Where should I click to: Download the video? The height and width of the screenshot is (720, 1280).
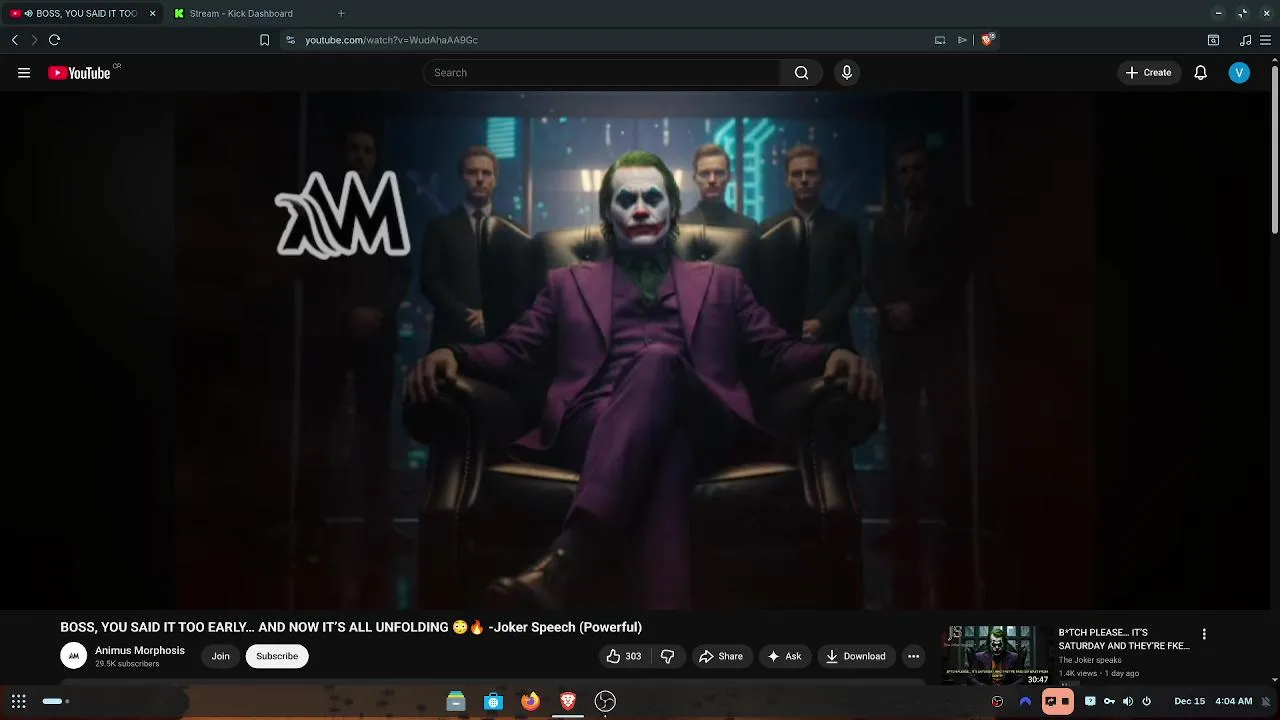click(856, 656)
